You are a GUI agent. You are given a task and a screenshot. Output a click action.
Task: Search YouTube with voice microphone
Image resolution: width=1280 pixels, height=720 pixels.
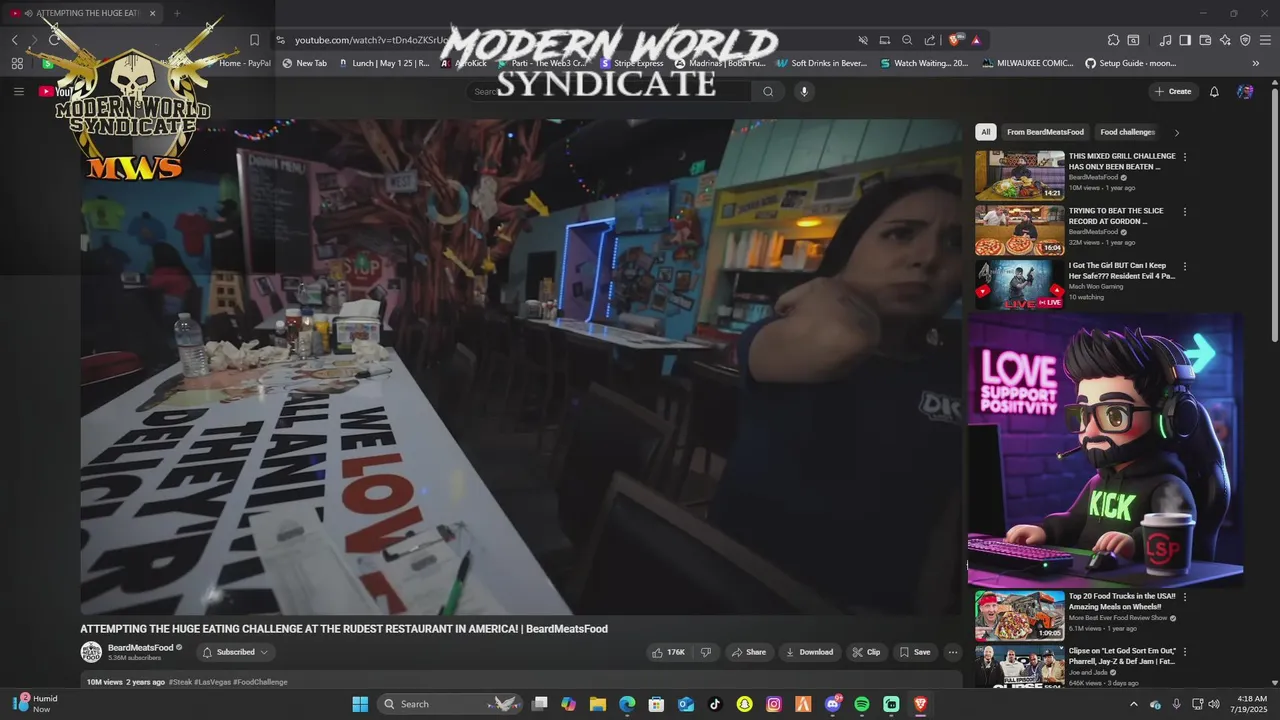804,91
